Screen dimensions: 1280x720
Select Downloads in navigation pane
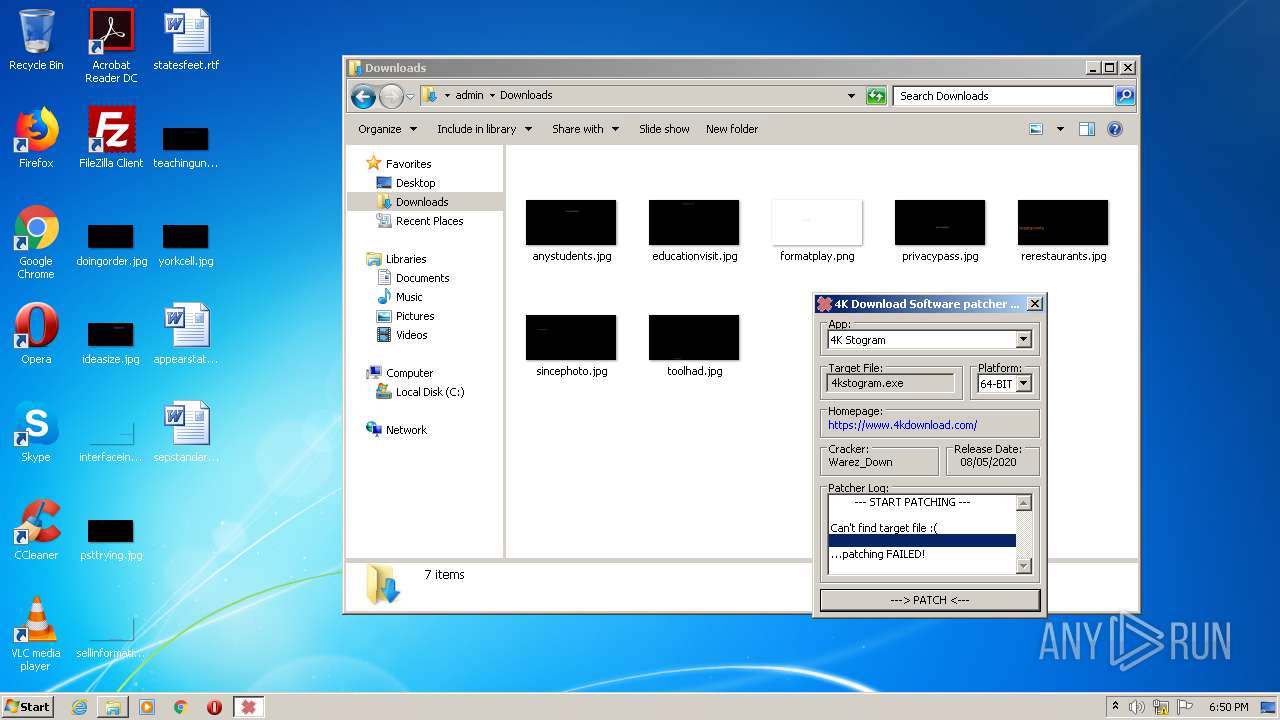421,202
